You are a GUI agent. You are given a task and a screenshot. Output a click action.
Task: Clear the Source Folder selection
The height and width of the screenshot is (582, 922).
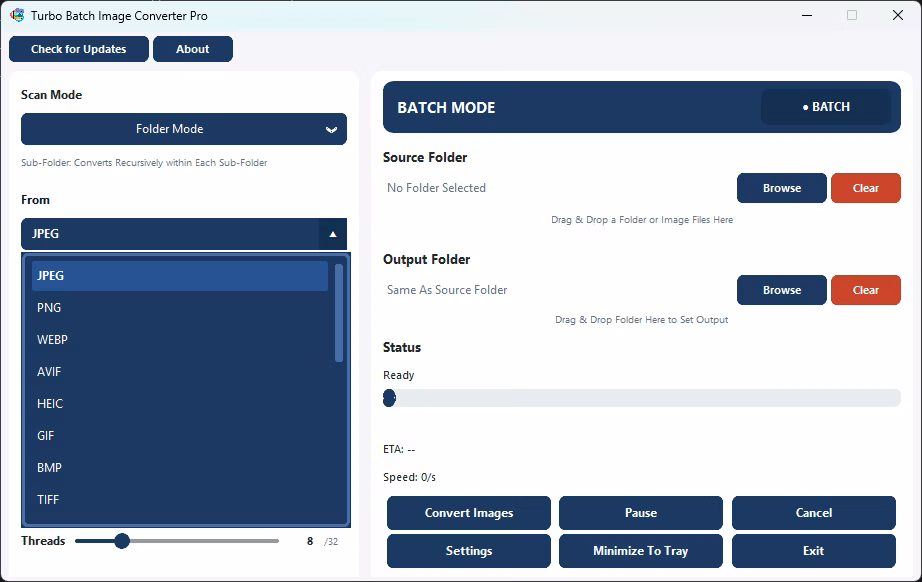coord(866,188)
